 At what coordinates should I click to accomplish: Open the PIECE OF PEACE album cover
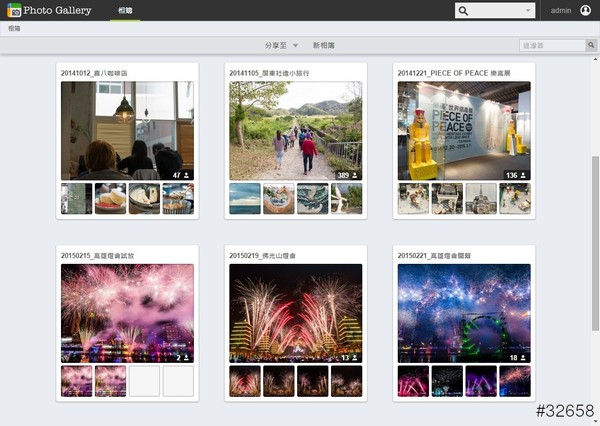coord(464,130)
